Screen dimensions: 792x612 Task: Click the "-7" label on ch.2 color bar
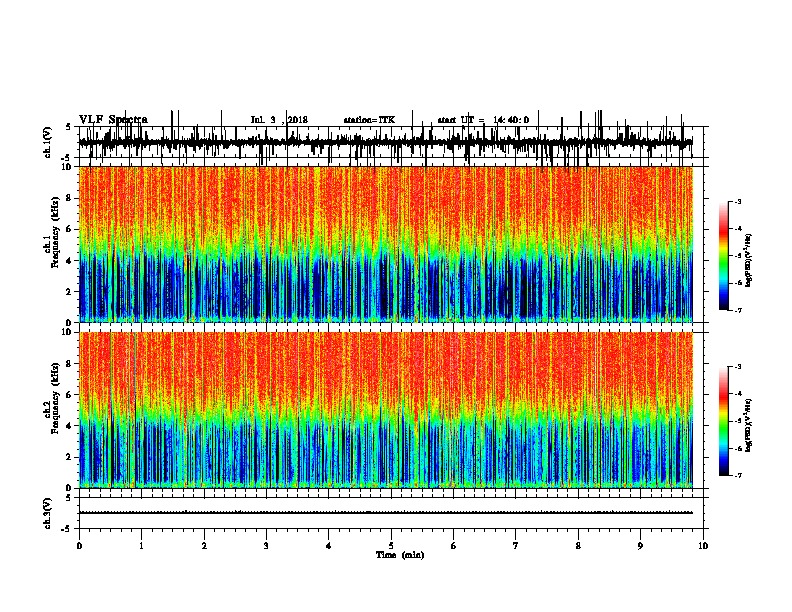tap(738, 476)
